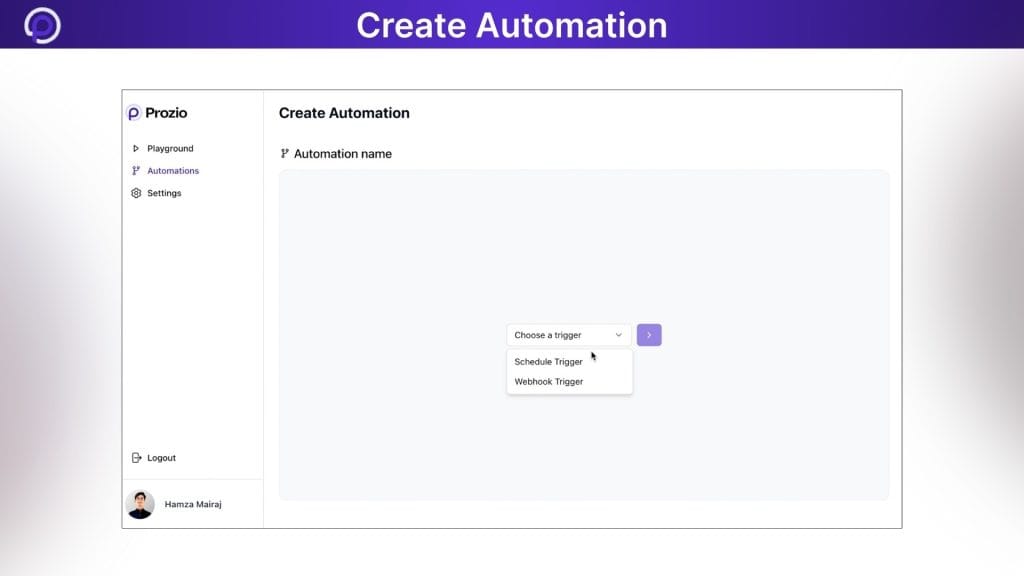Screen dimensions: 1024x576
Task: Click the Automations branch icon
Action: pos(137,170)
